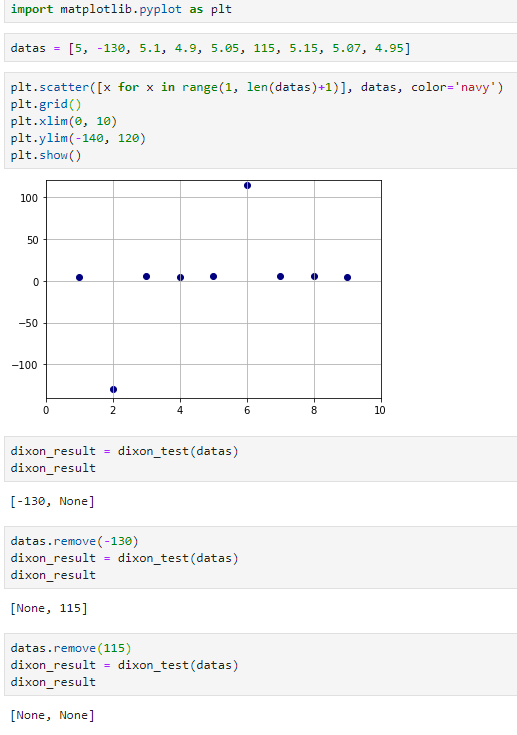Click the plt.ylim(-140, 120) line
This screenshot has width=517, height=735.
point(78,138)
